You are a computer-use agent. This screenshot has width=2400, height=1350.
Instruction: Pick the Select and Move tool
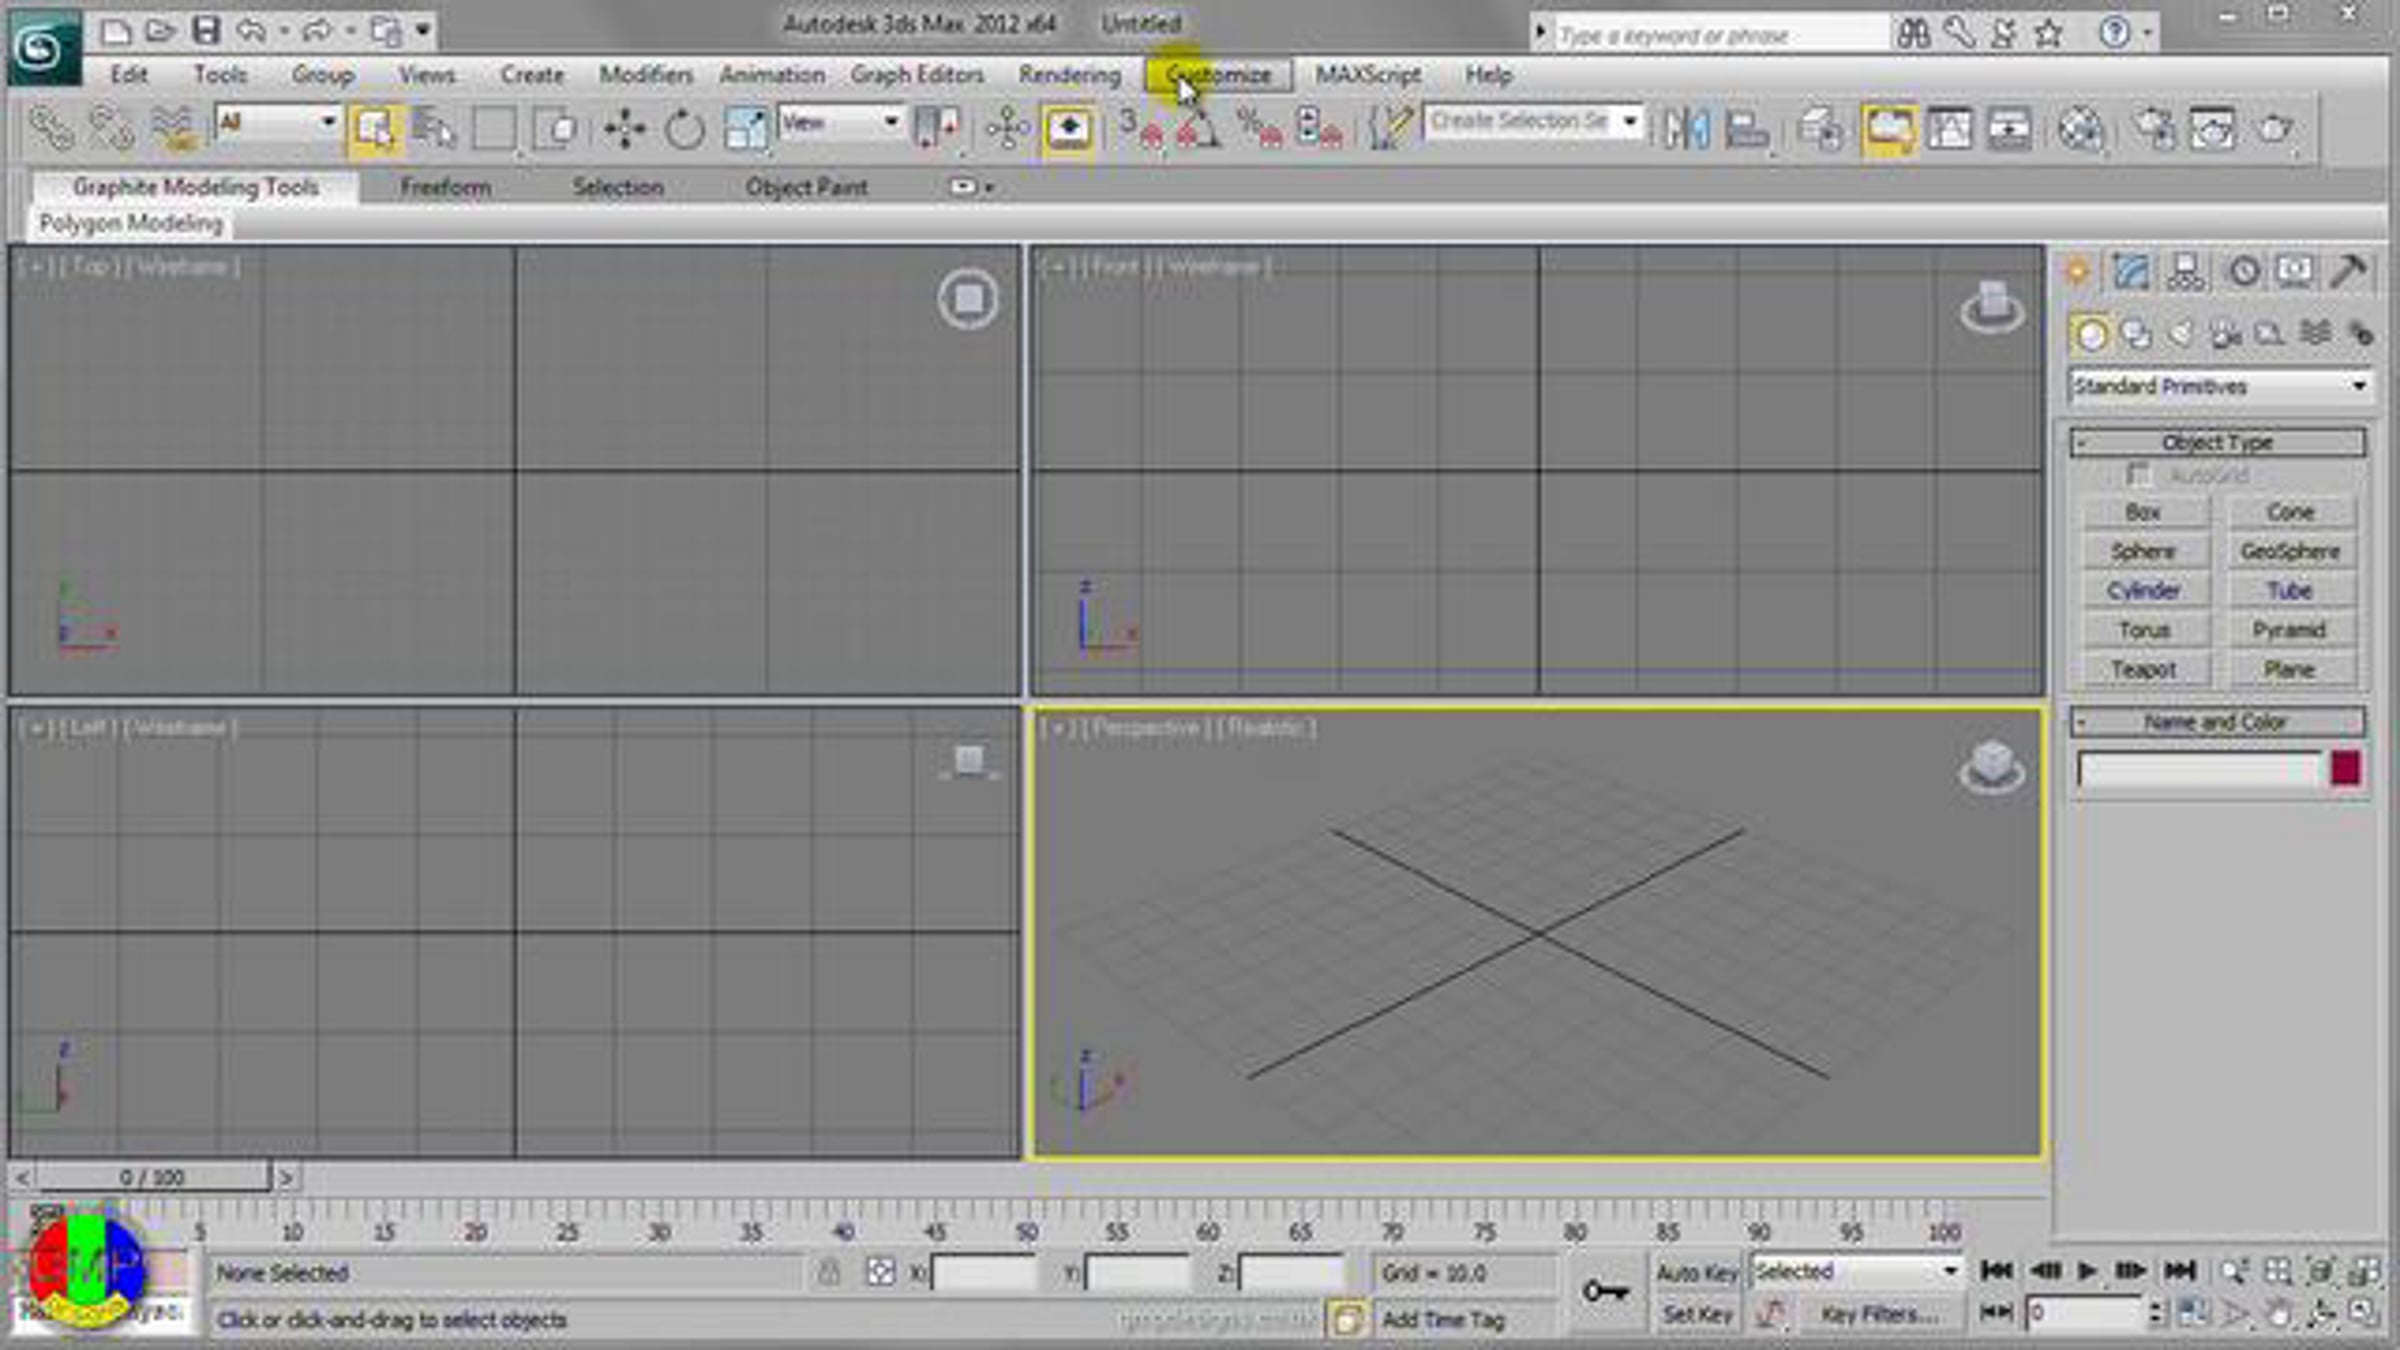coord(625,129)
